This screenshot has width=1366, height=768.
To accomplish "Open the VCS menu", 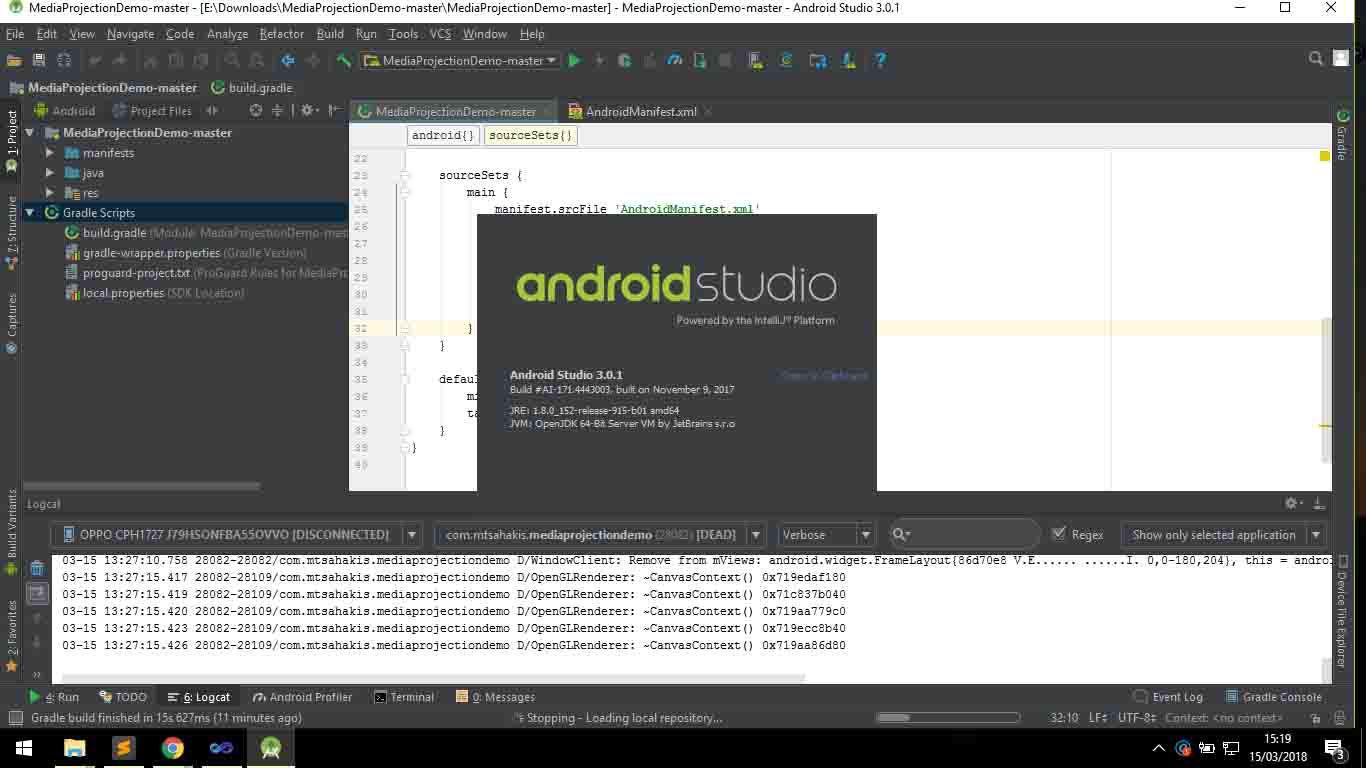I will (440, 34).
